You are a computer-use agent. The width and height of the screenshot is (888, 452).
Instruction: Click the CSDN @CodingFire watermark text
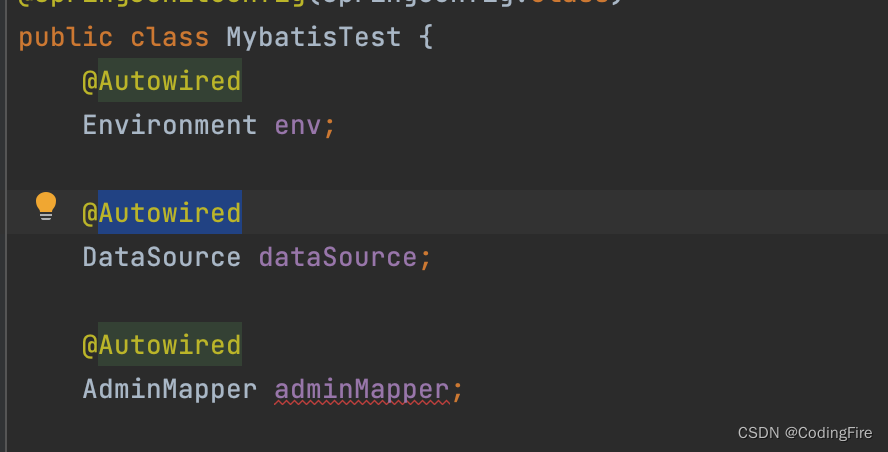click(805, 433)
